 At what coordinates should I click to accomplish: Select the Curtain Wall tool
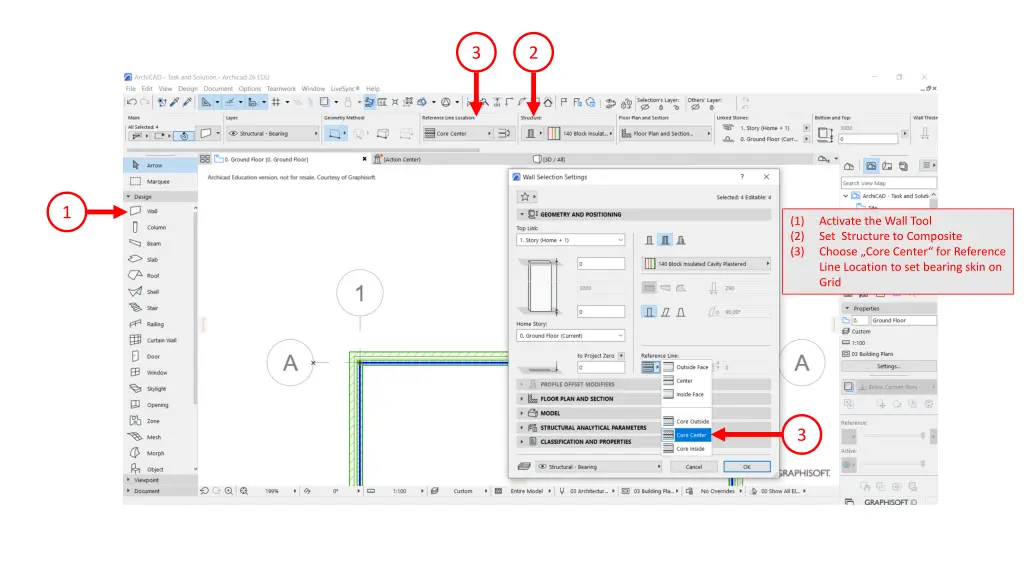[160, 340]
